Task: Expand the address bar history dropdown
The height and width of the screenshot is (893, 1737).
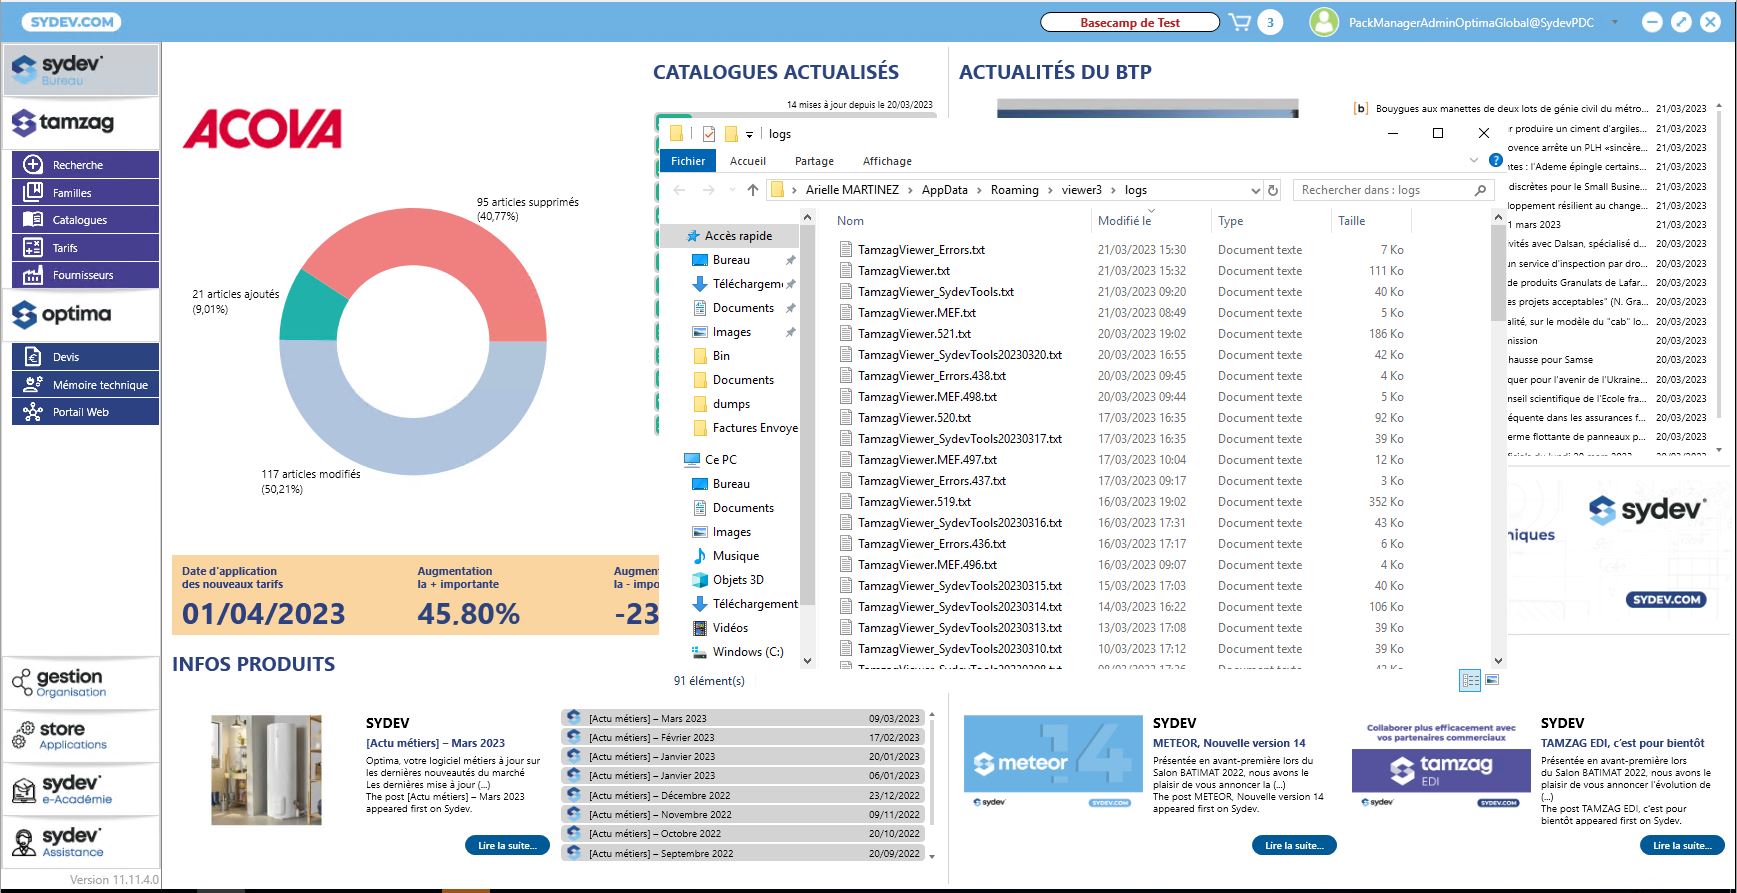Action: (1256, 190)
